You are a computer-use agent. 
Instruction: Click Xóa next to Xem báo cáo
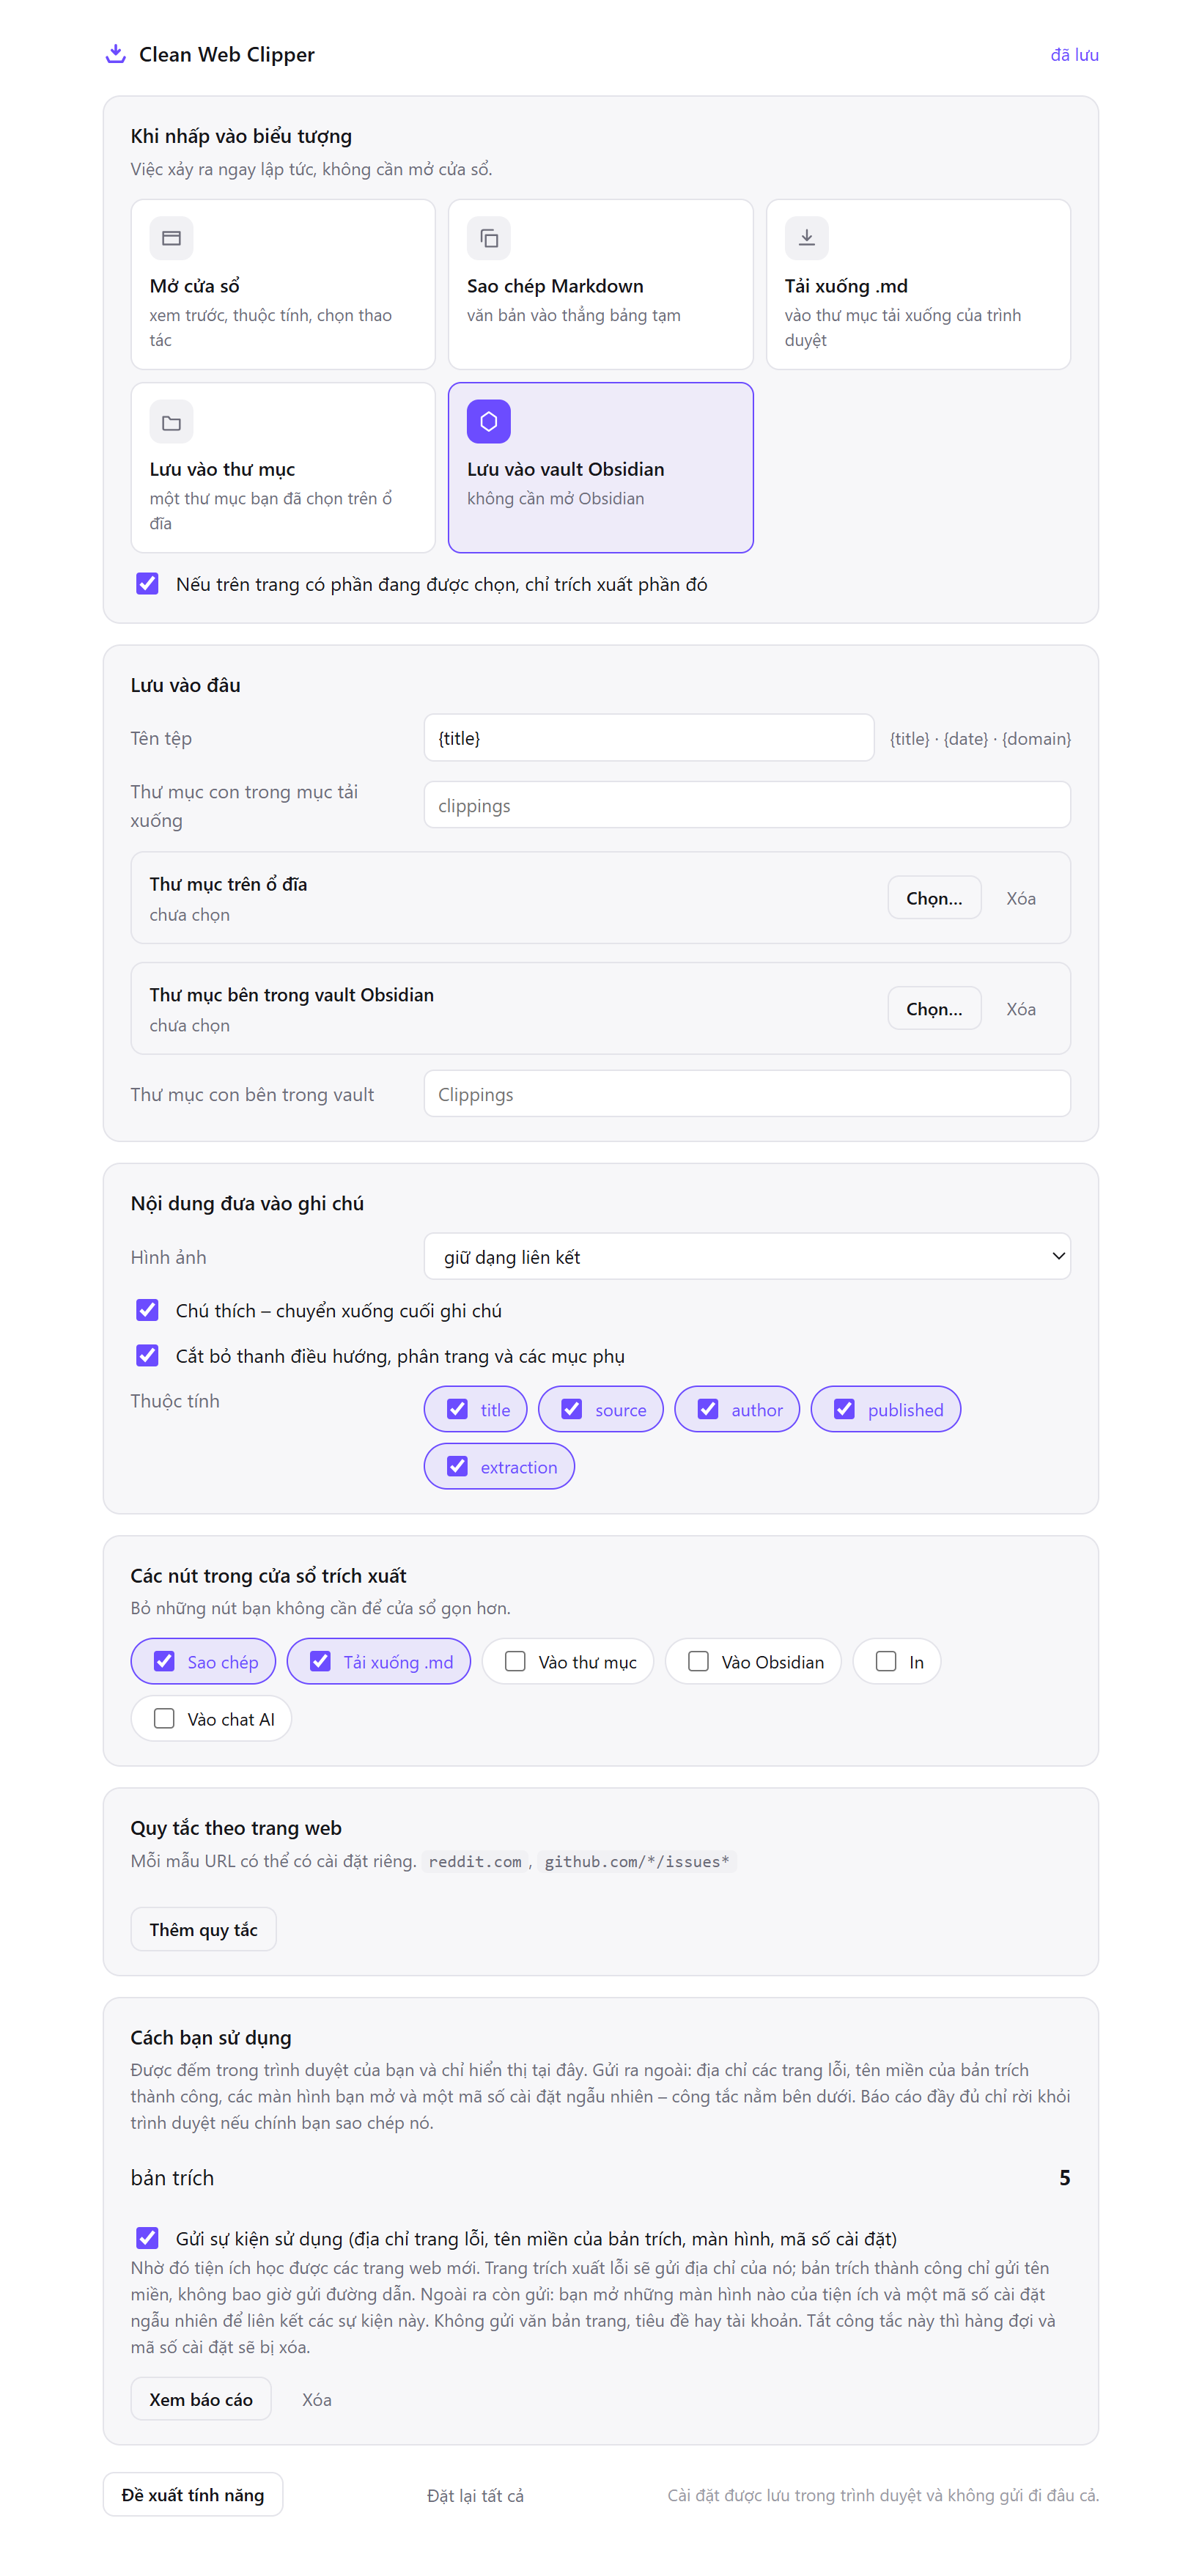click(316, 2399)
